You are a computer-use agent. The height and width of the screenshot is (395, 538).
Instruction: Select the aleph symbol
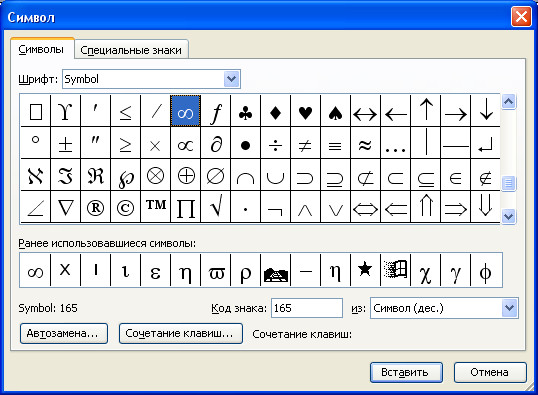tap(35, 175)
